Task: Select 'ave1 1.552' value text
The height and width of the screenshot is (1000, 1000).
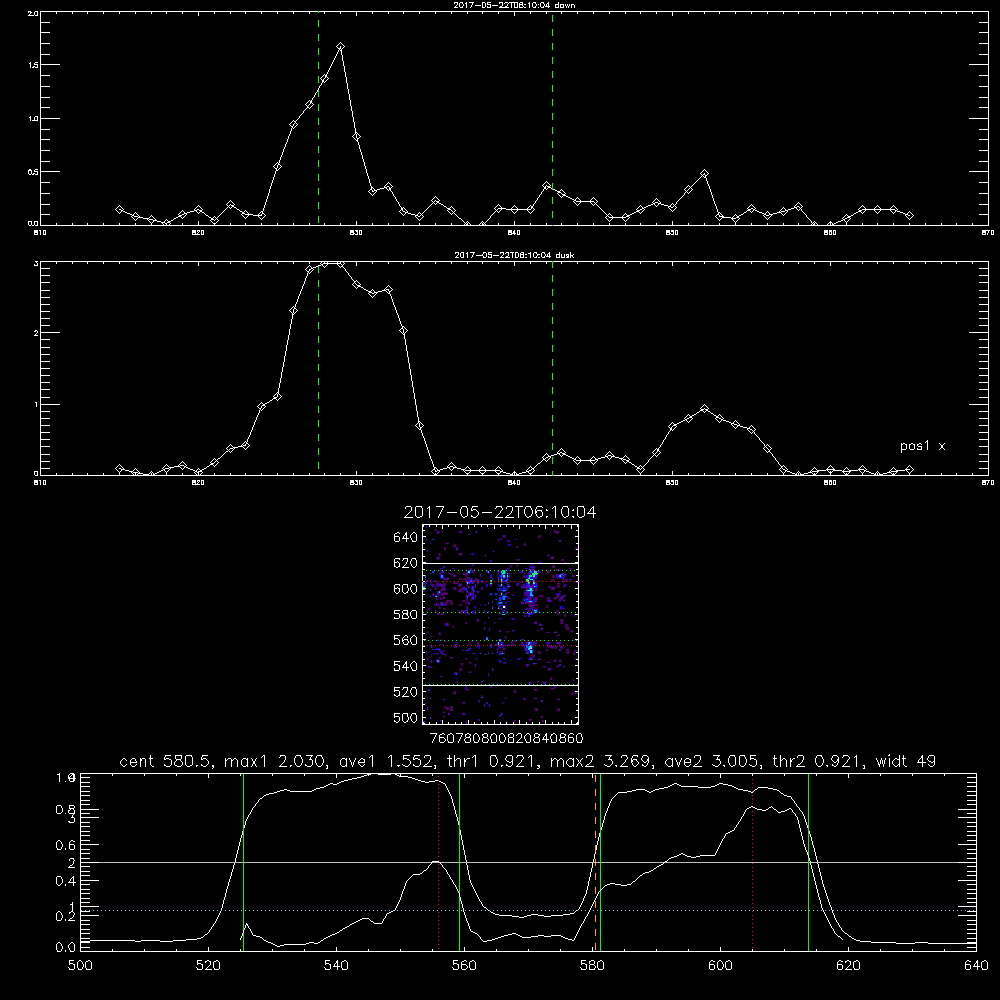Action: click(x=386, y=761)
